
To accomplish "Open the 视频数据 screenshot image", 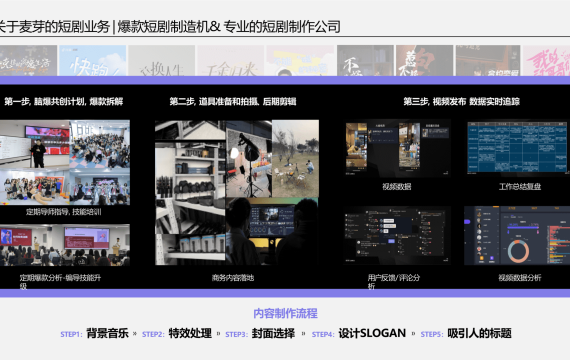I will point(397,148).
